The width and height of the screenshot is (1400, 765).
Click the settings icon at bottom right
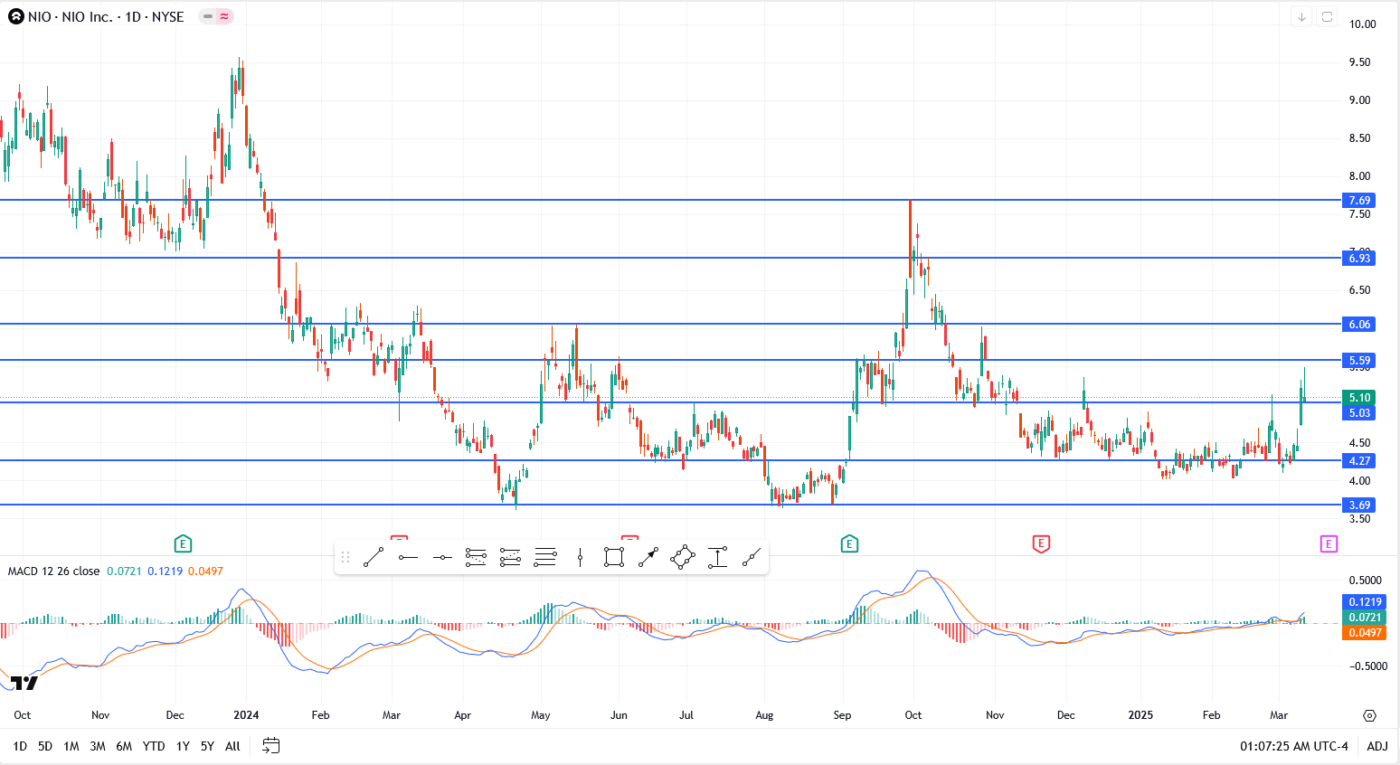point(1369,715)
